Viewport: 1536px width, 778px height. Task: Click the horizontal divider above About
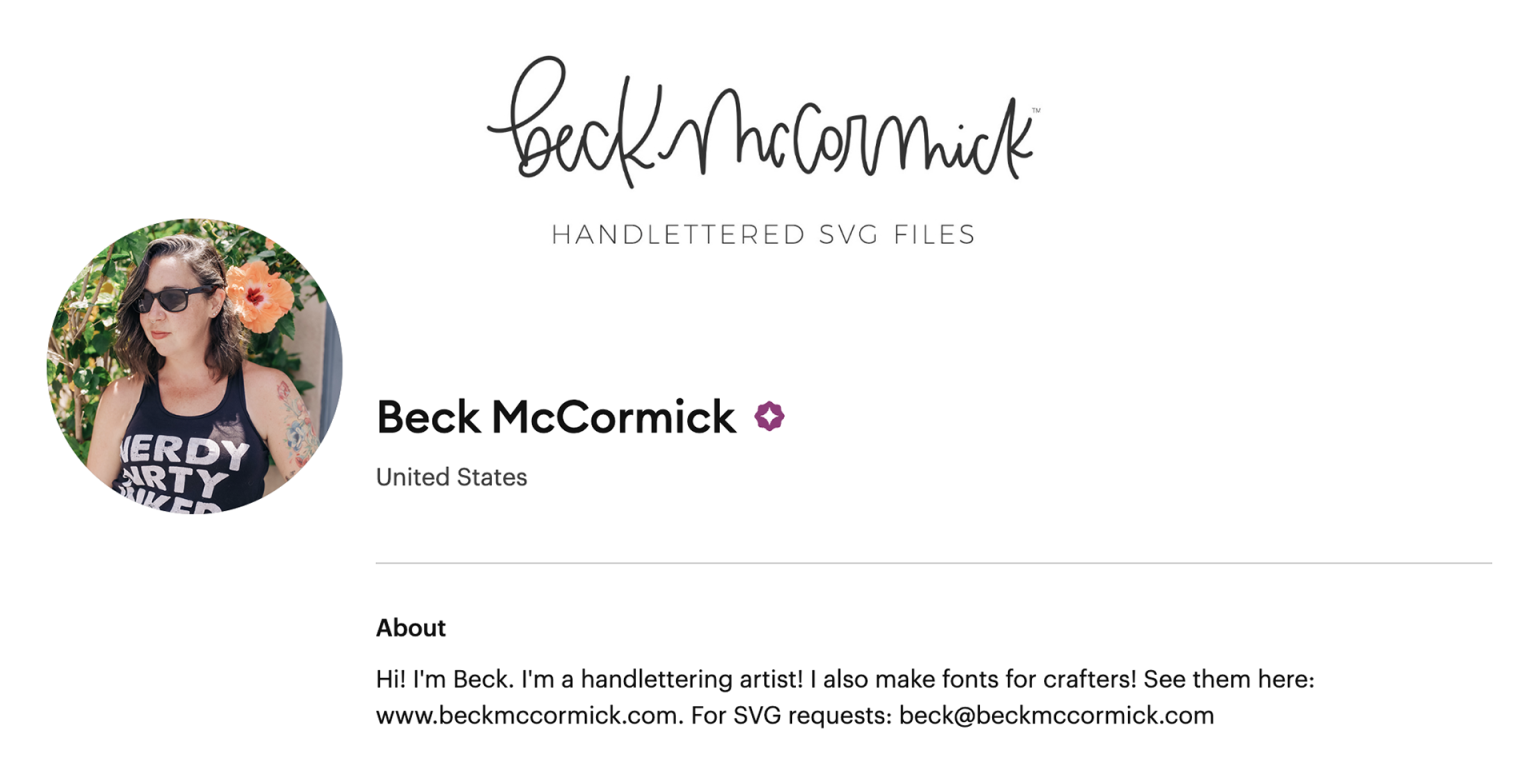[933, 563]
